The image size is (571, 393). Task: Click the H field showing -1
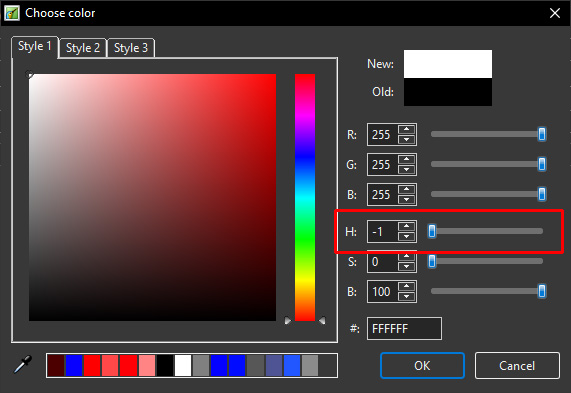383,231
